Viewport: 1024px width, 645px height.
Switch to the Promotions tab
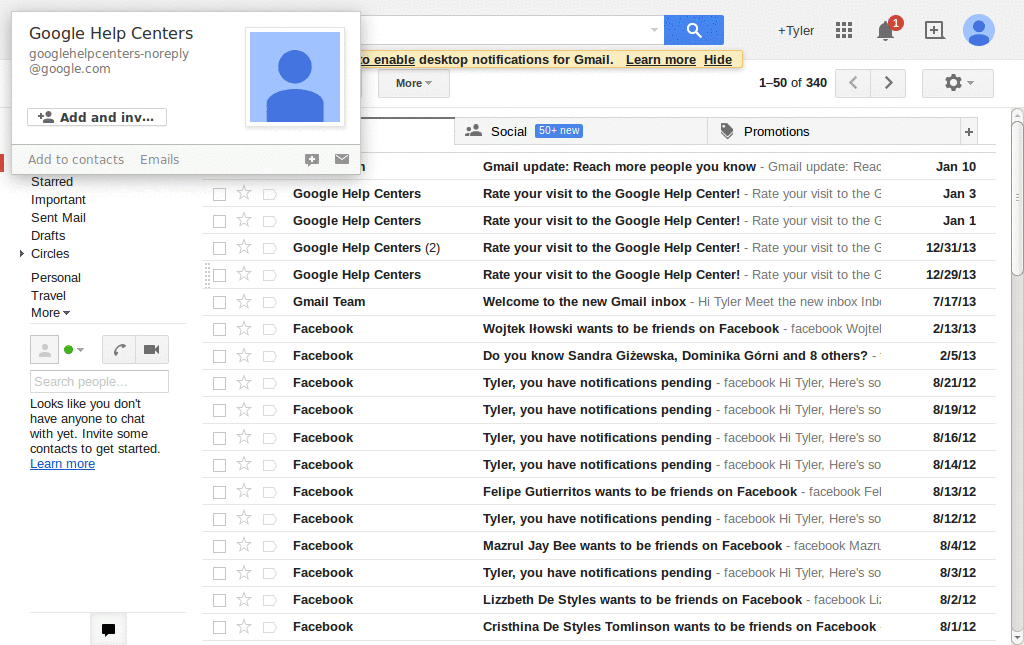[834, 131]
